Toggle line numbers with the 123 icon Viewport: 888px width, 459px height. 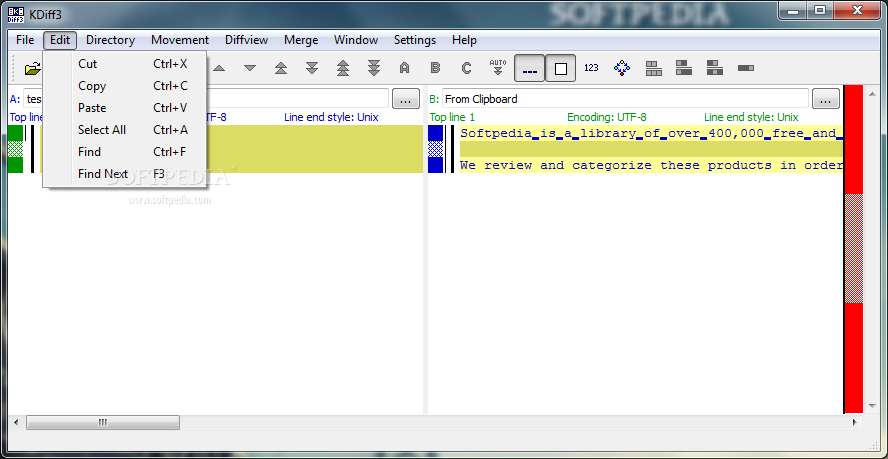(591, 68)
